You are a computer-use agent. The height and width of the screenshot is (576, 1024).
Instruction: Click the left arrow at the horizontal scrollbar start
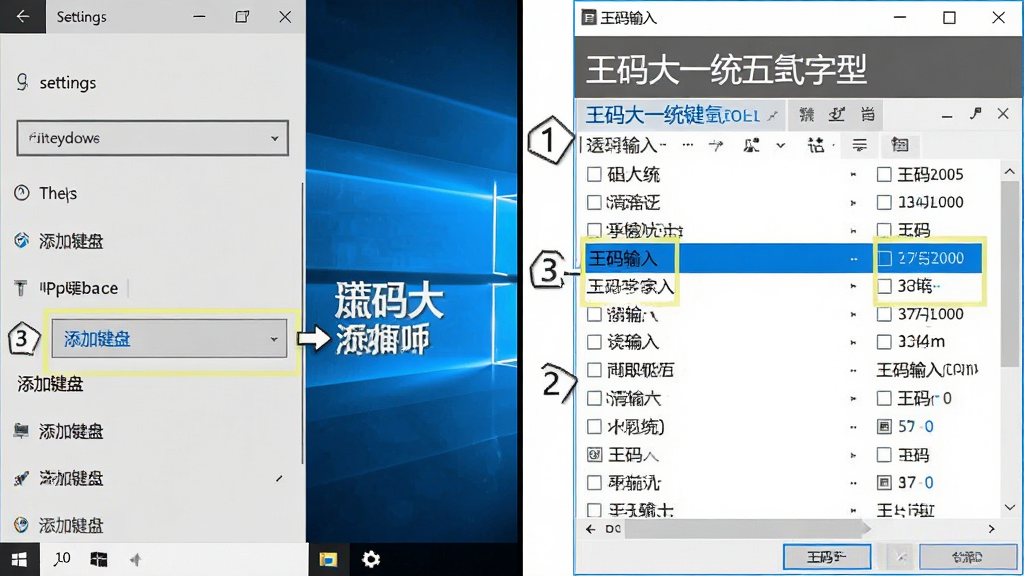coord(590,529)
